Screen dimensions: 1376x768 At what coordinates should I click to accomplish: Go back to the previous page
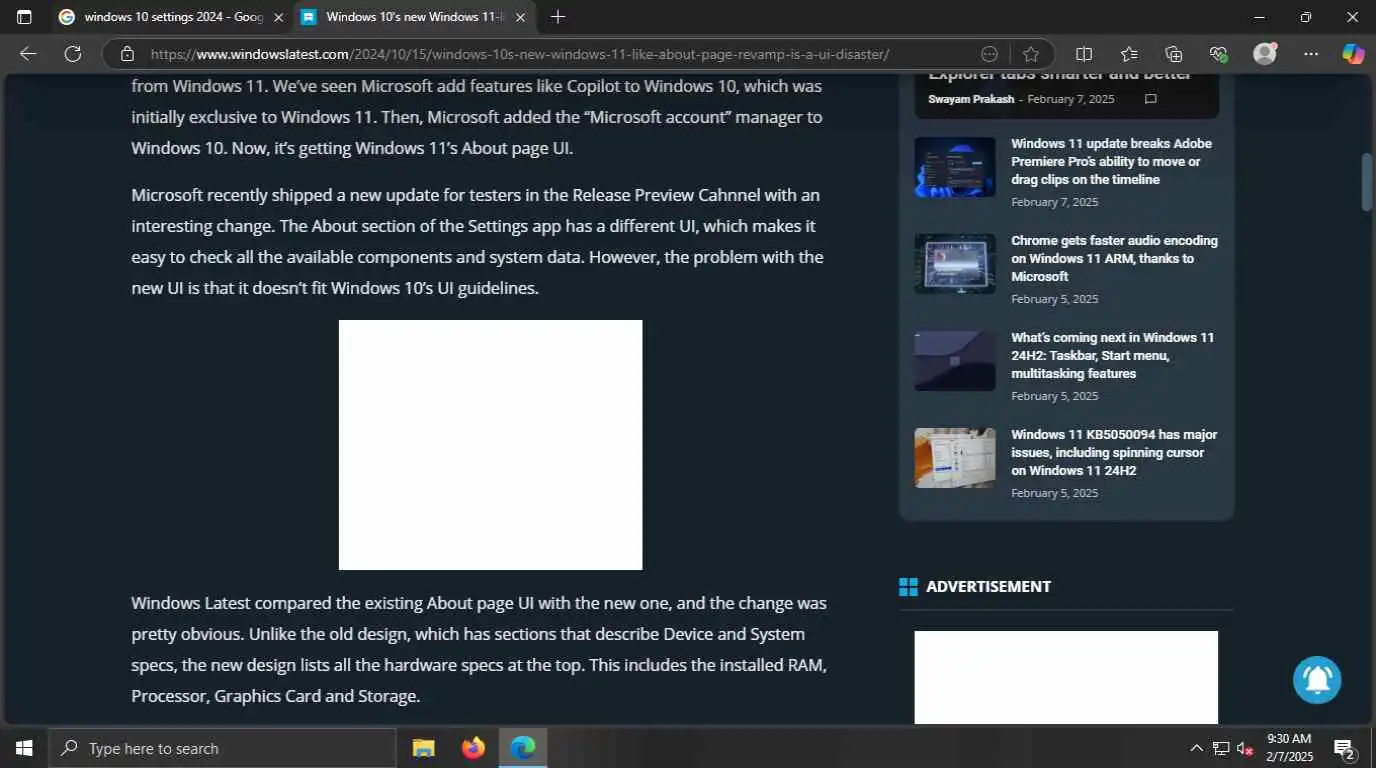(x=28, y=54)
